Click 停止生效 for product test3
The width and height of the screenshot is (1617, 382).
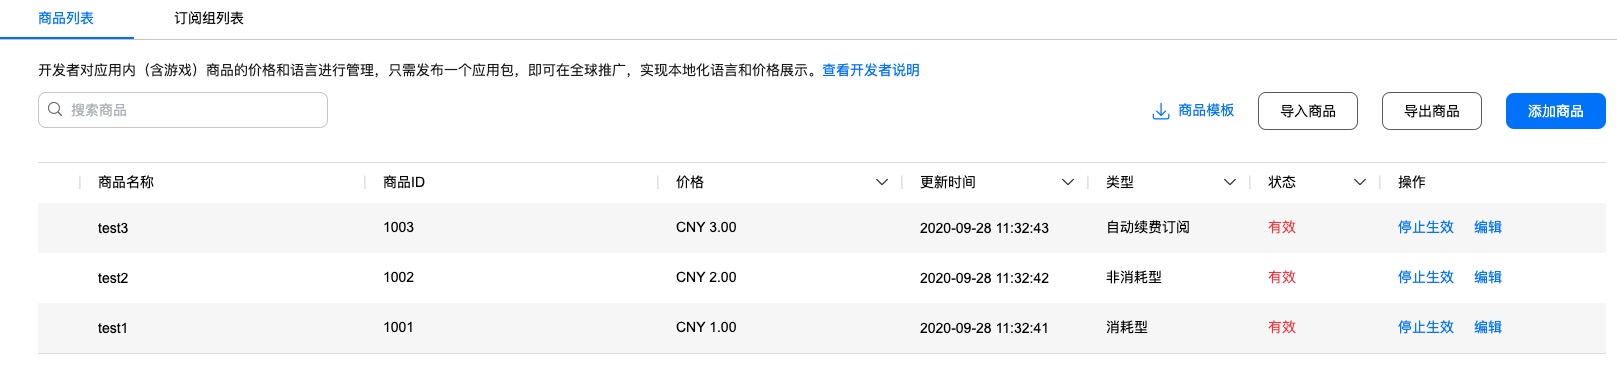coord(1426,227)
